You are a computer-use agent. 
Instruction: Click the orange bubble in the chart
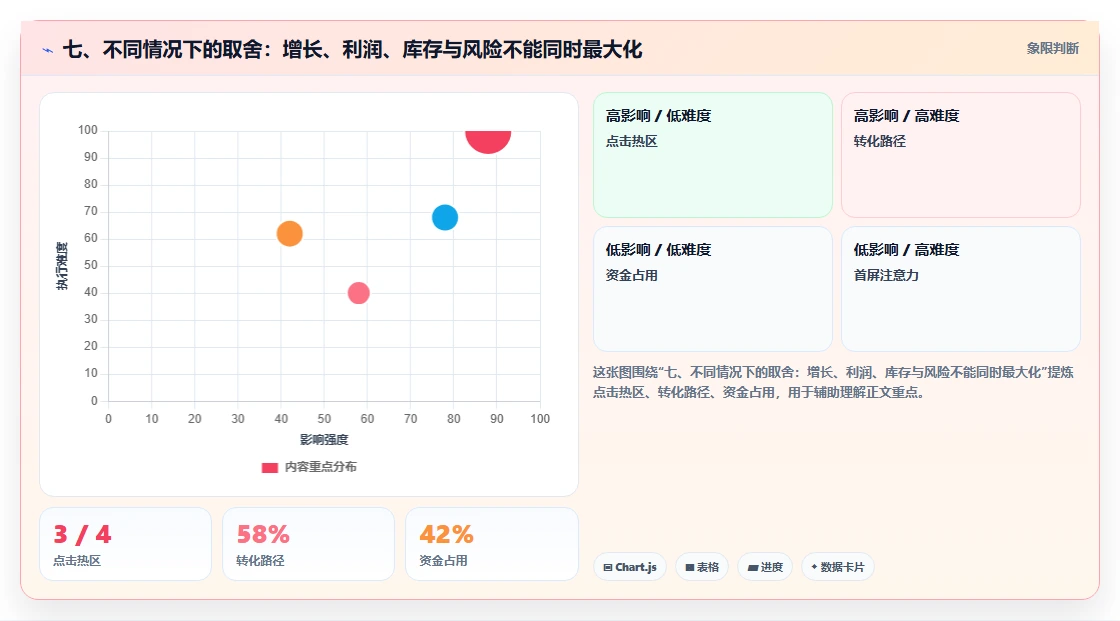click(289, 234)
